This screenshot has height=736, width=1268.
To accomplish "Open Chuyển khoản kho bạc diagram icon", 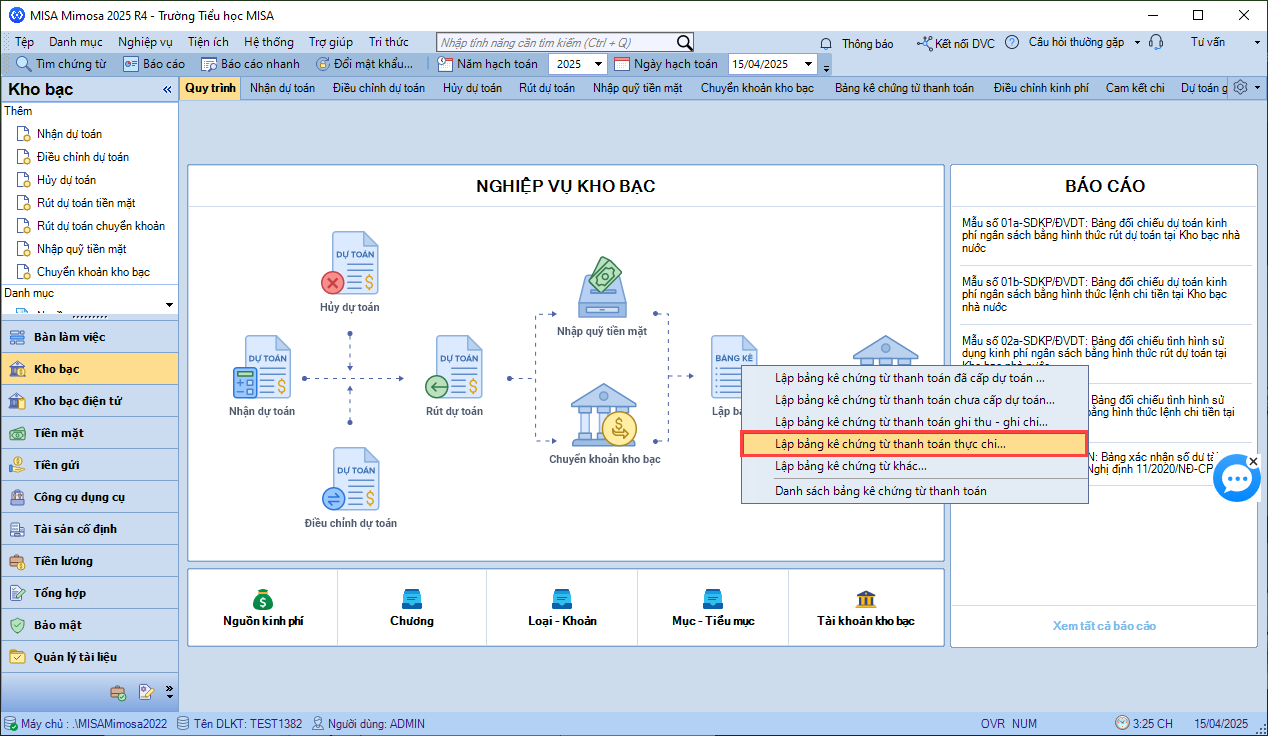I will coord(604,416).
